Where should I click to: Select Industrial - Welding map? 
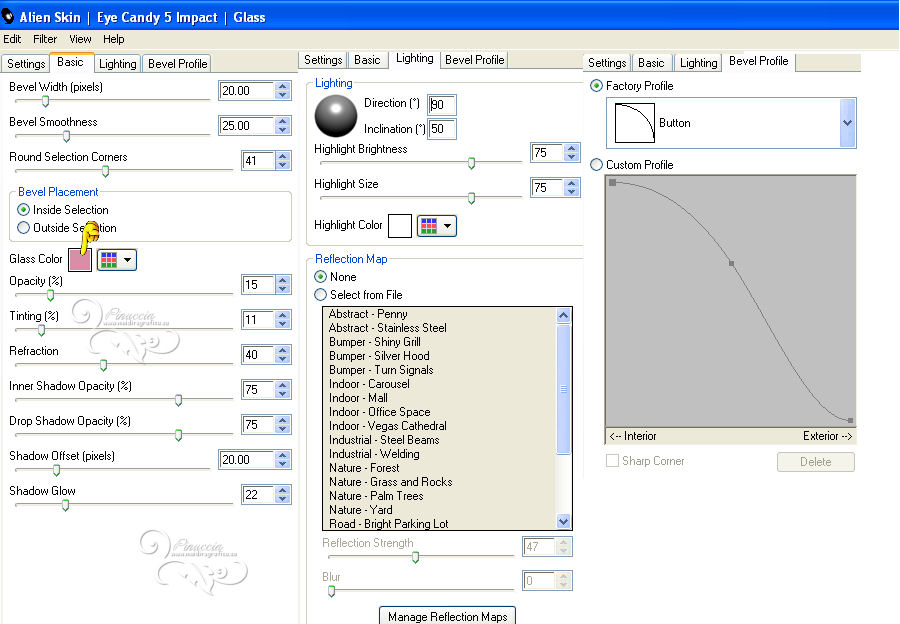[374, 454]
